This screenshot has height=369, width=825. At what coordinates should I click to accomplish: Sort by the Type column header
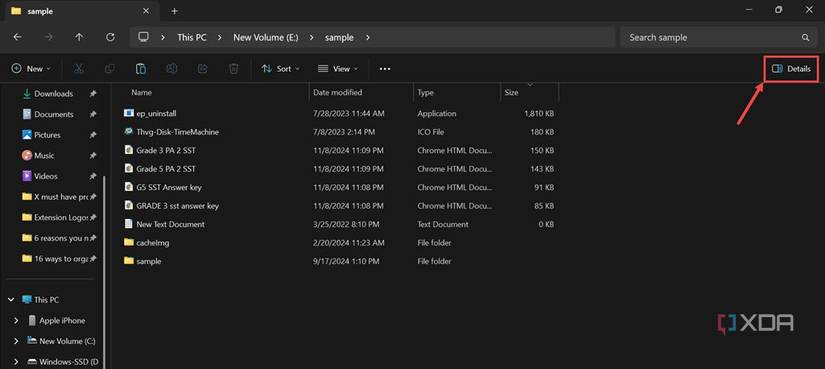tap(425, 92)
